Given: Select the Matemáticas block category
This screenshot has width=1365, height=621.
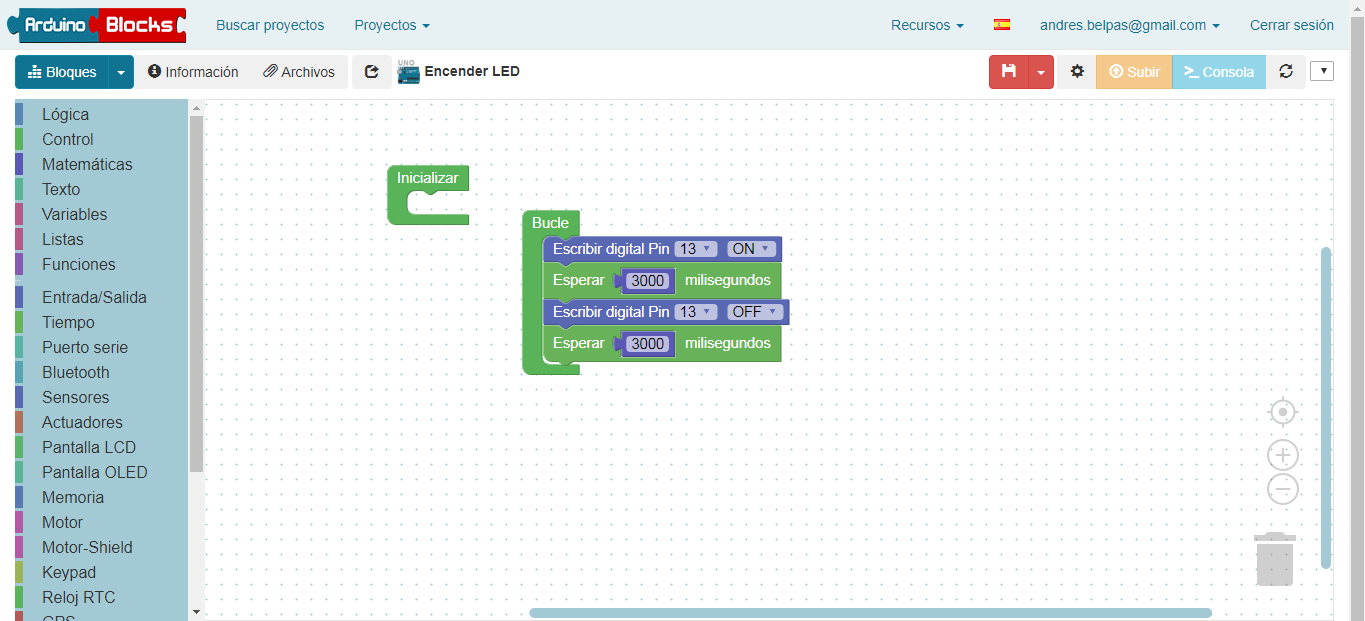Looking at the screenshot, I should (101, 164).
